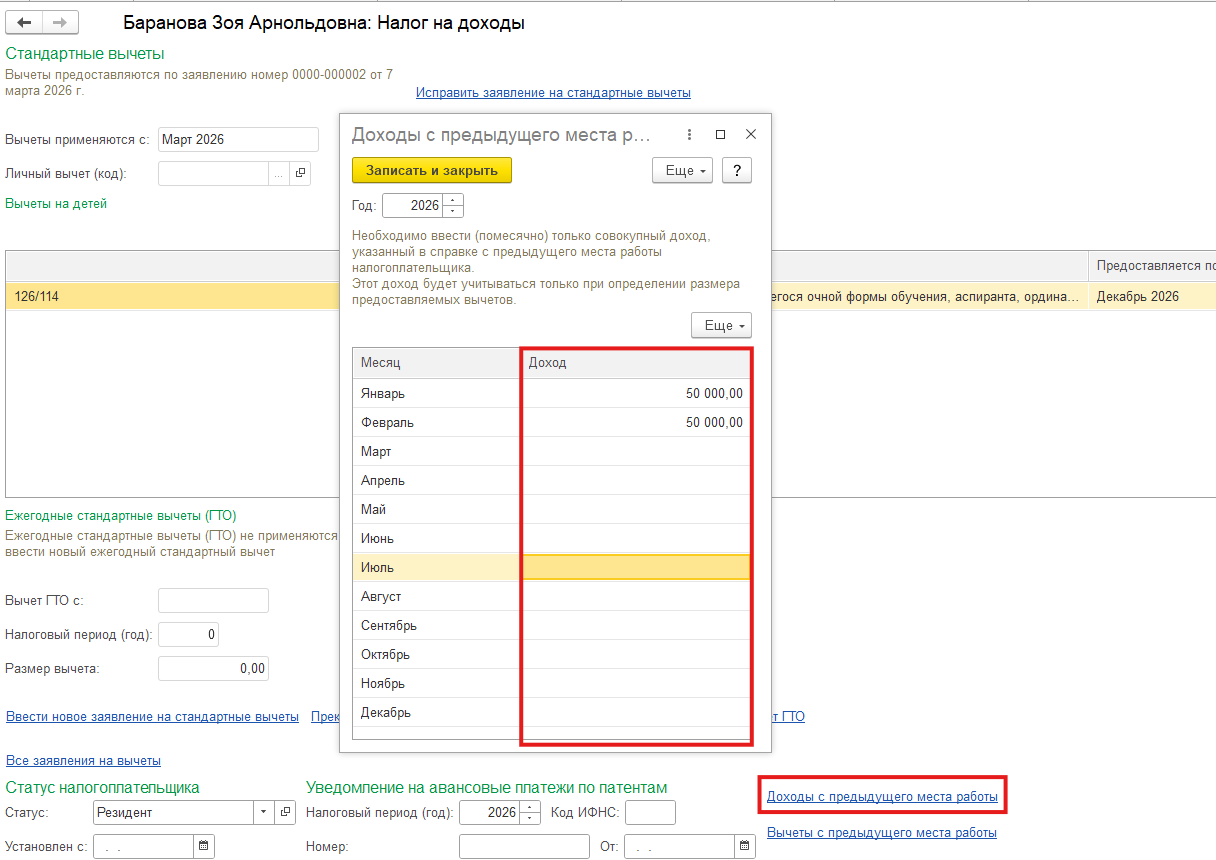Viewport: 1216px width, 860px height.
Task: Click the Месяц column header
Action: [436, 363]
